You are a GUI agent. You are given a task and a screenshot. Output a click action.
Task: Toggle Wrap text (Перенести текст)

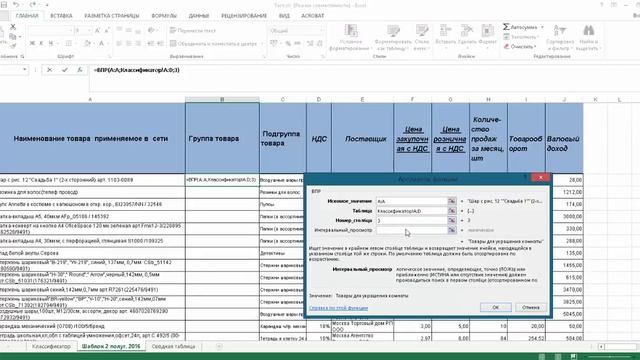193,31
